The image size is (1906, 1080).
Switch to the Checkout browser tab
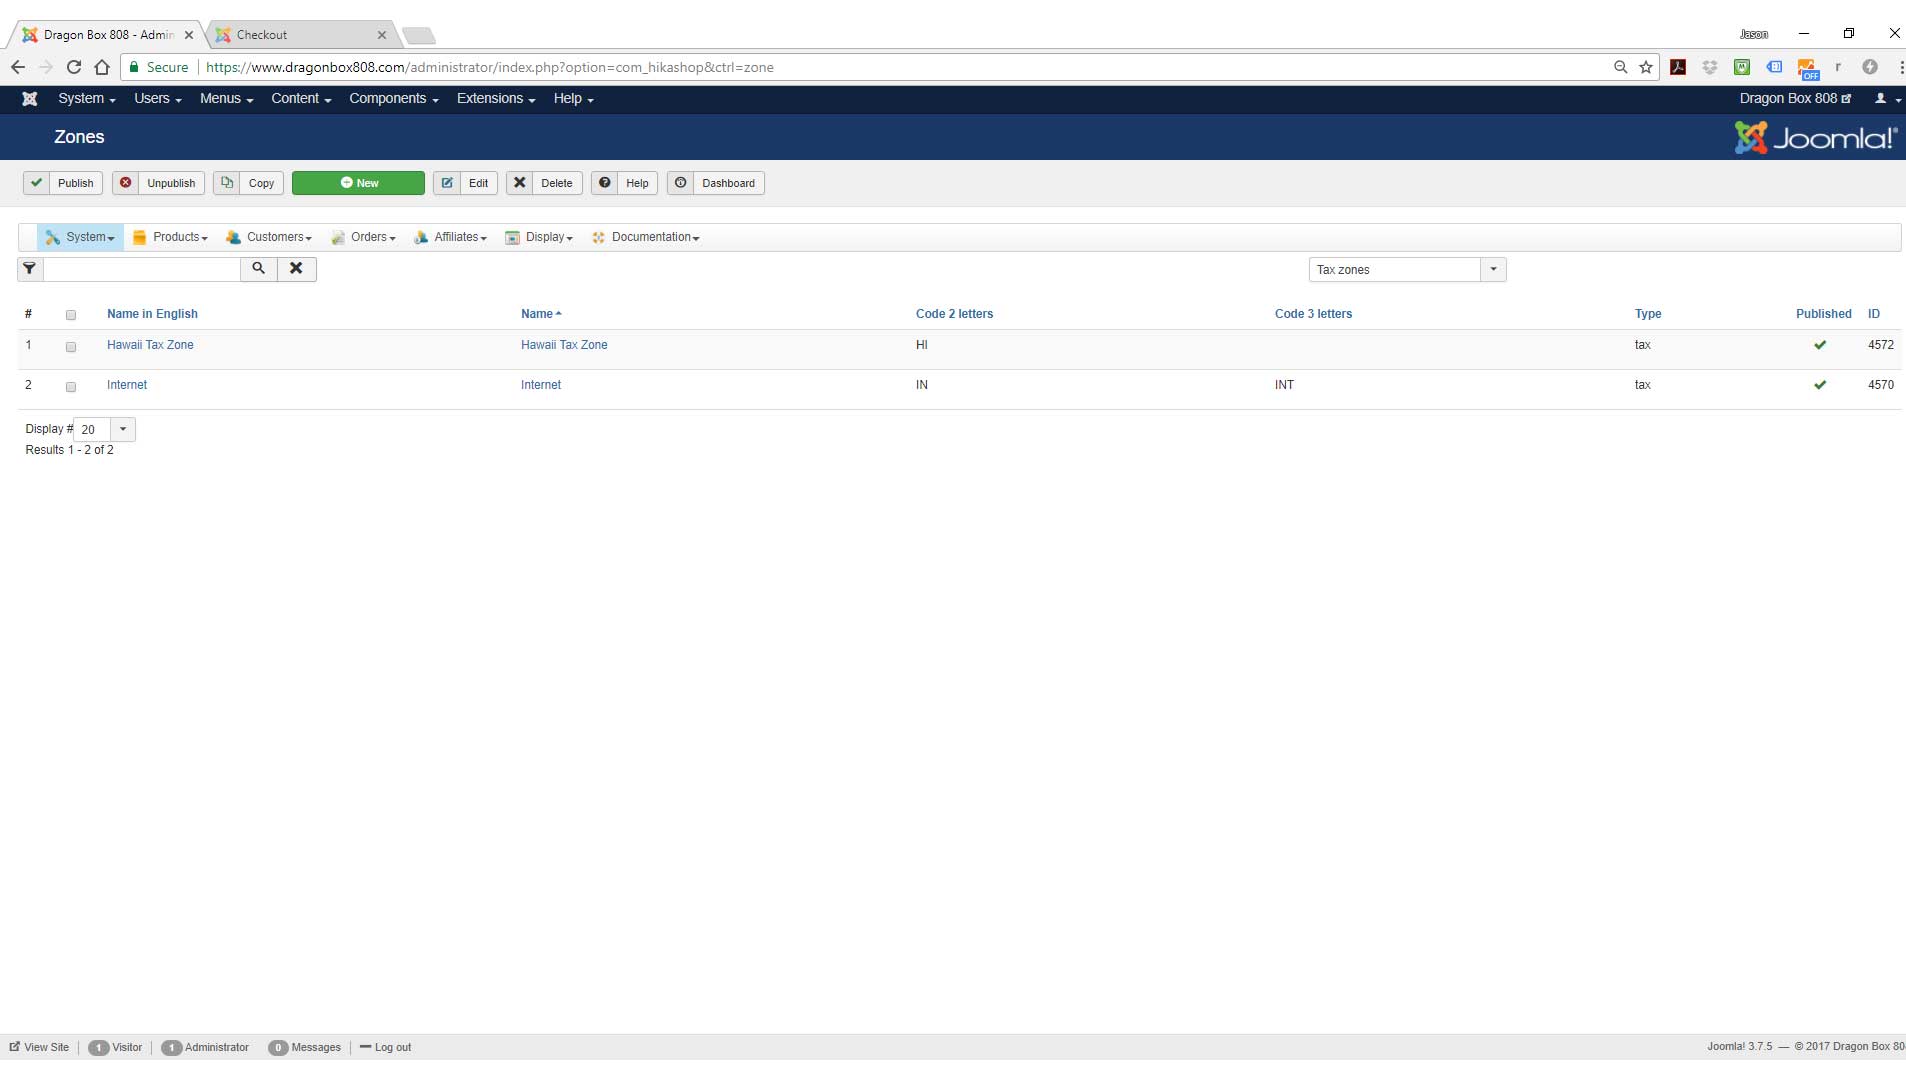tap(300, 35)
